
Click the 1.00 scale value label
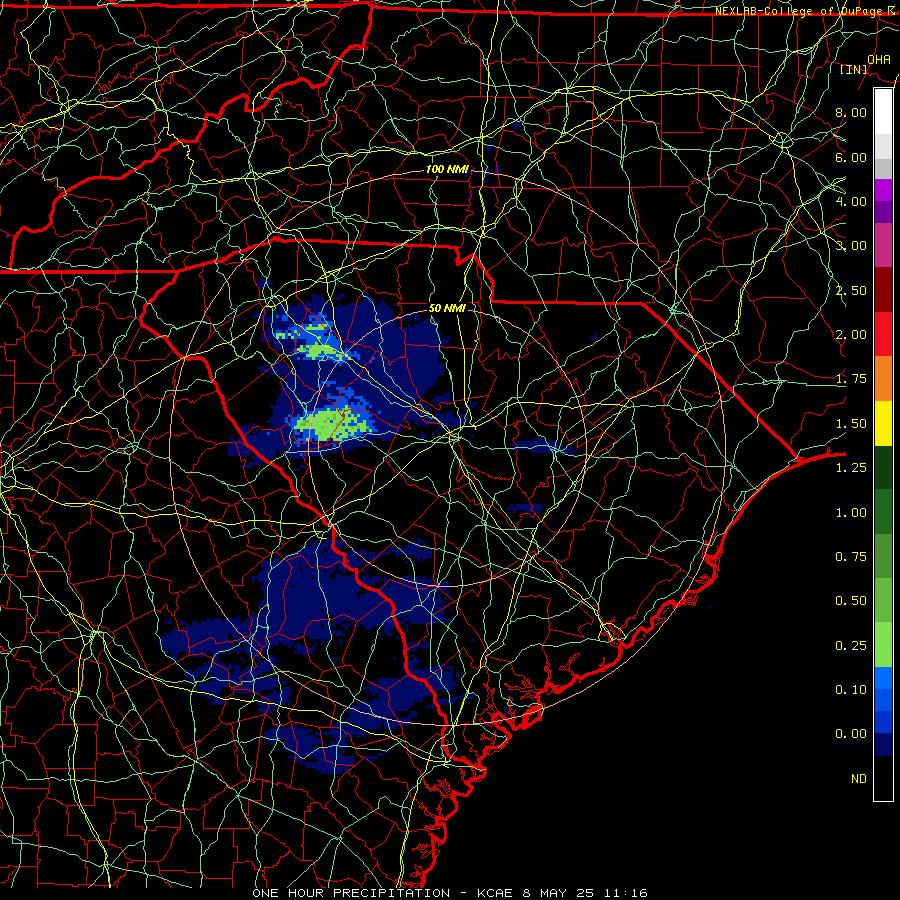(x=851, y=513)
